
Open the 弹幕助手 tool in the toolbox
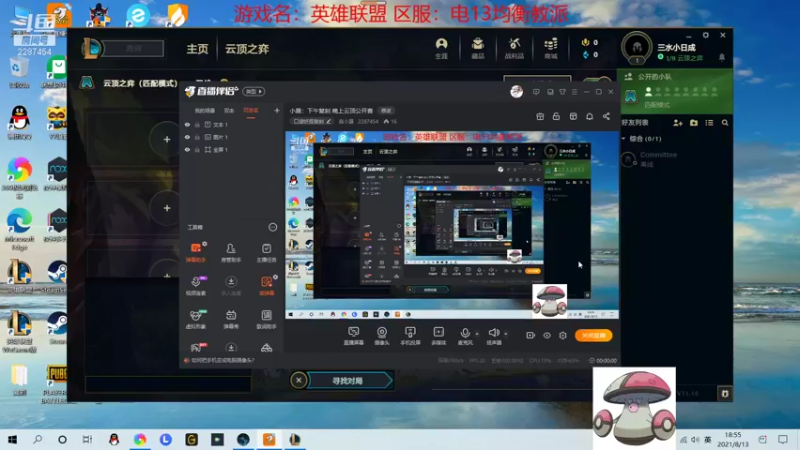pyautogui.click(x=196, y=252)
